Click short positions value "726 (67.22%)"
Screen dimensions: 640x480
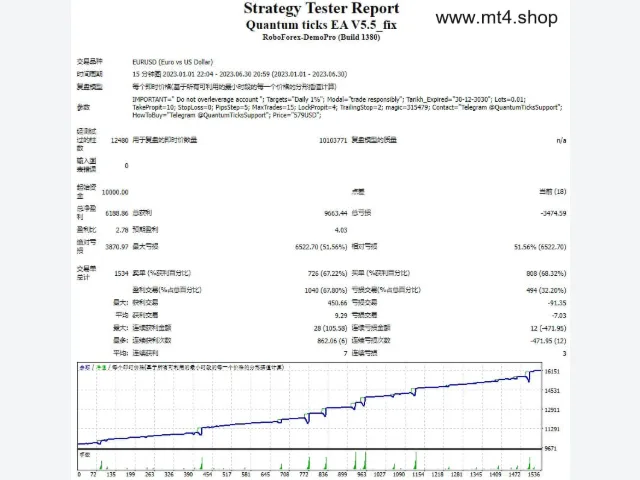[328, 273]
